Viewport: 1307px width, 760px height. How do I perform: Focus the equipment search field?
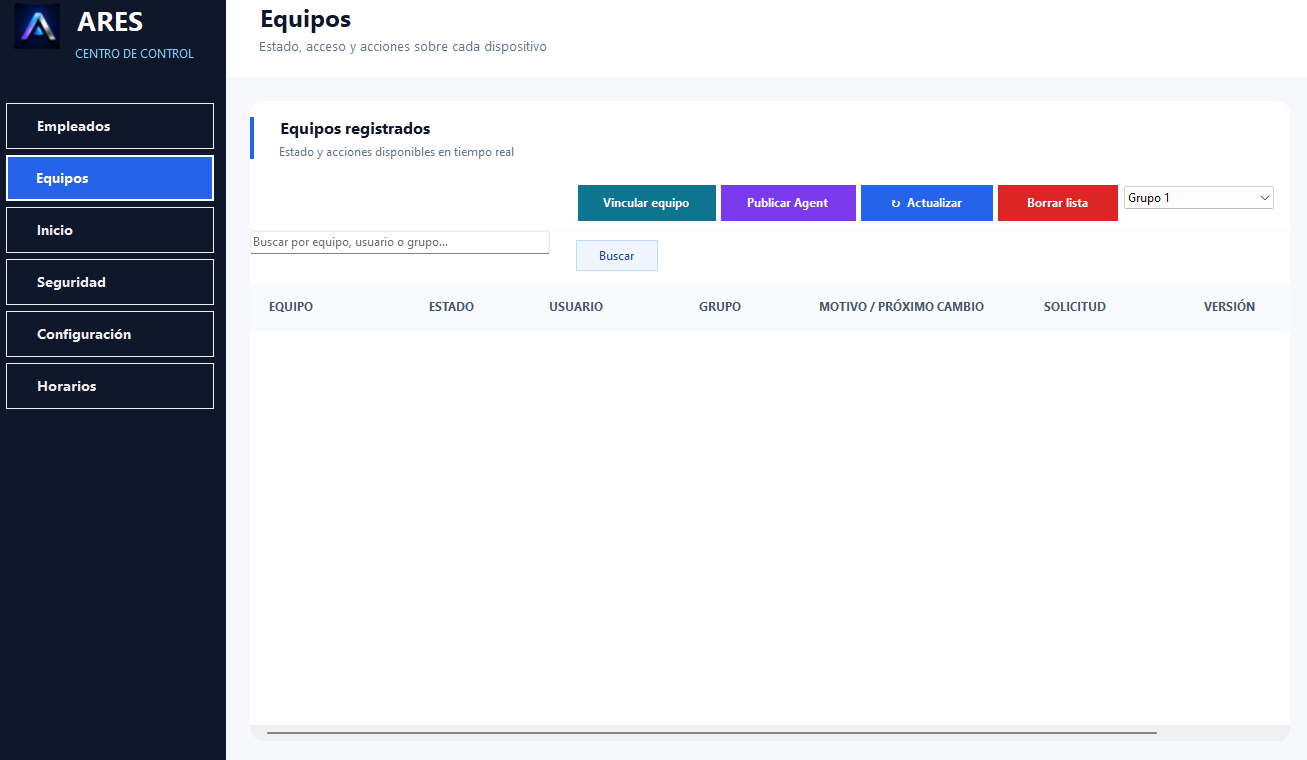tap(400, 242)
